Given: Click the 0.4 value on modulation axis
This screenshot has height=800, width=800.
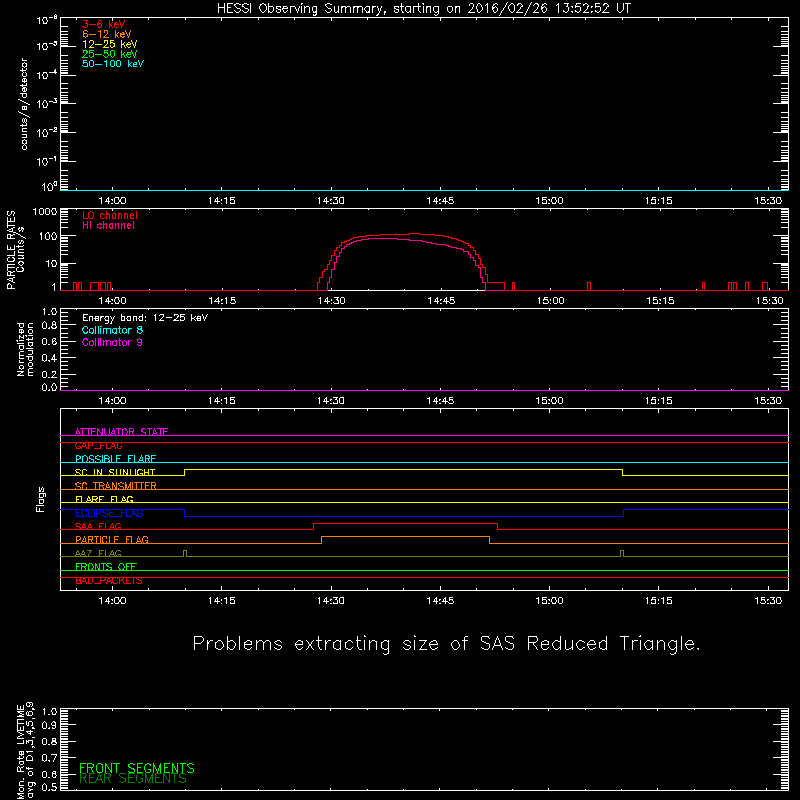Looking at the screenshot, I should 49,358.
